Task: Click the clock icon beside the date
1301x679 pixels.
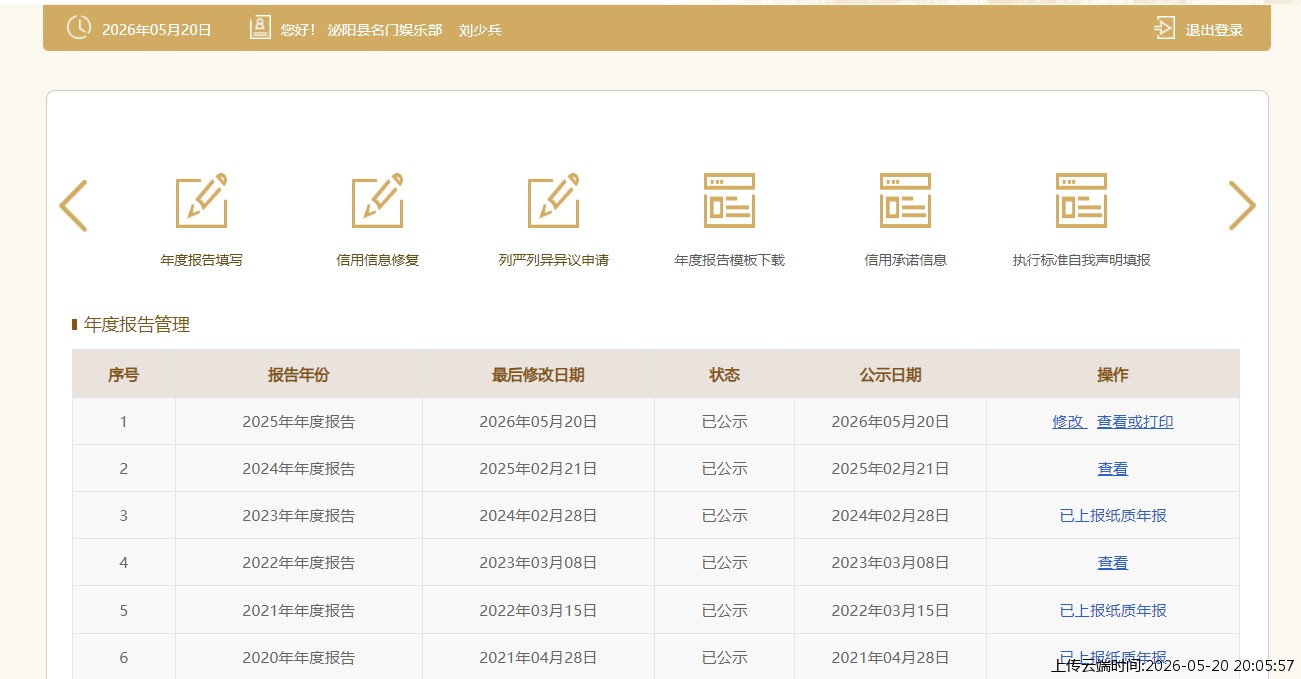Action: click(78, 28)
